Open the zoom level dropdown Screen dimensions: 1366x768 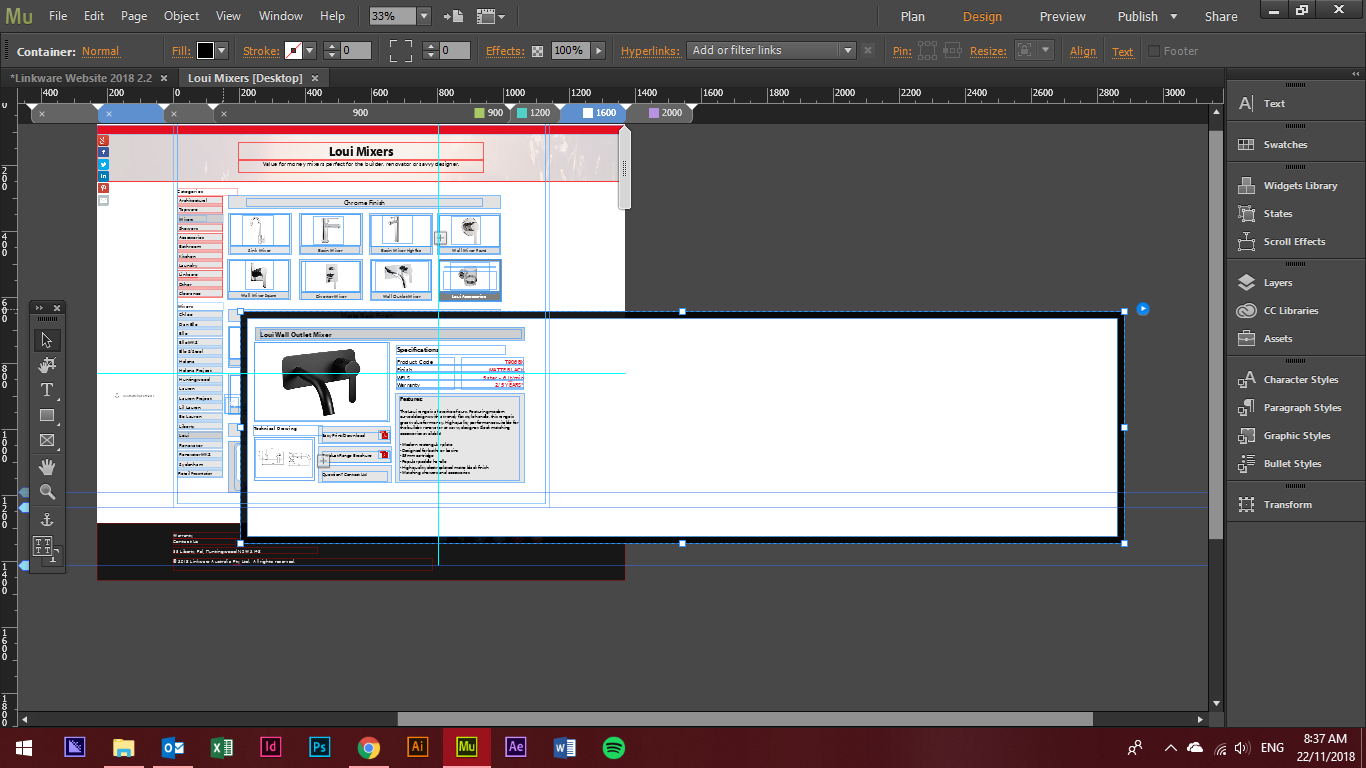pos(424,16)
